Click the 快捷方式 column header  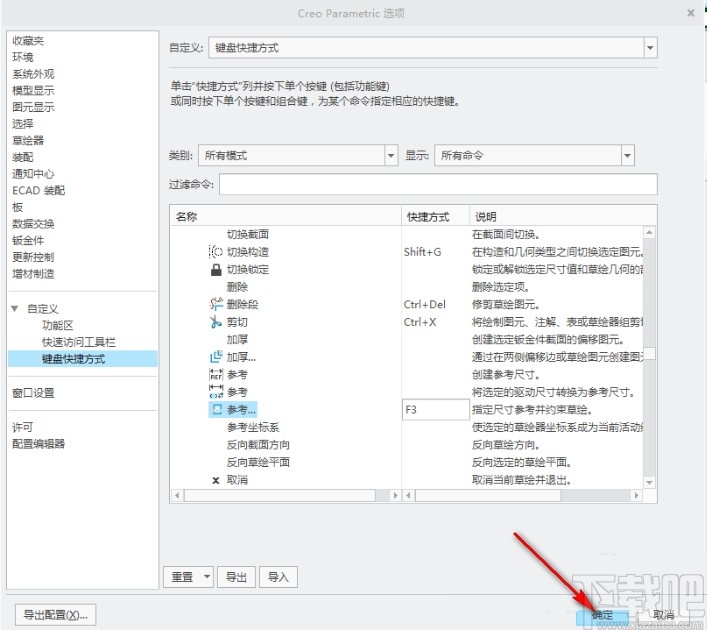[436, 217]
